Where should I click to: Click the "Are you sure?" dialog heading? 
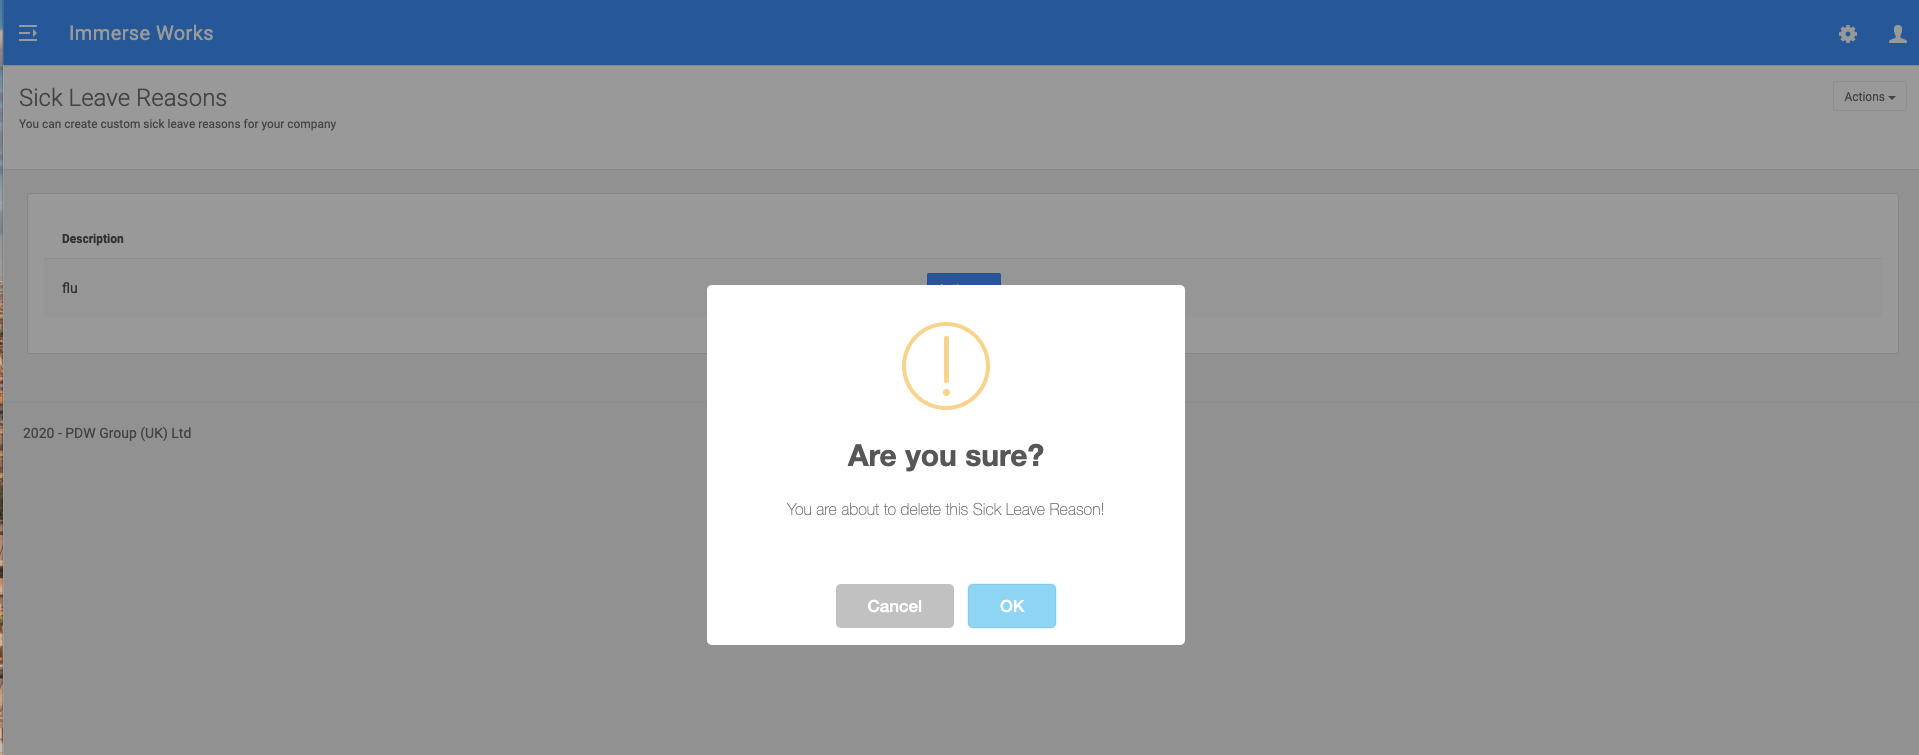946,456
